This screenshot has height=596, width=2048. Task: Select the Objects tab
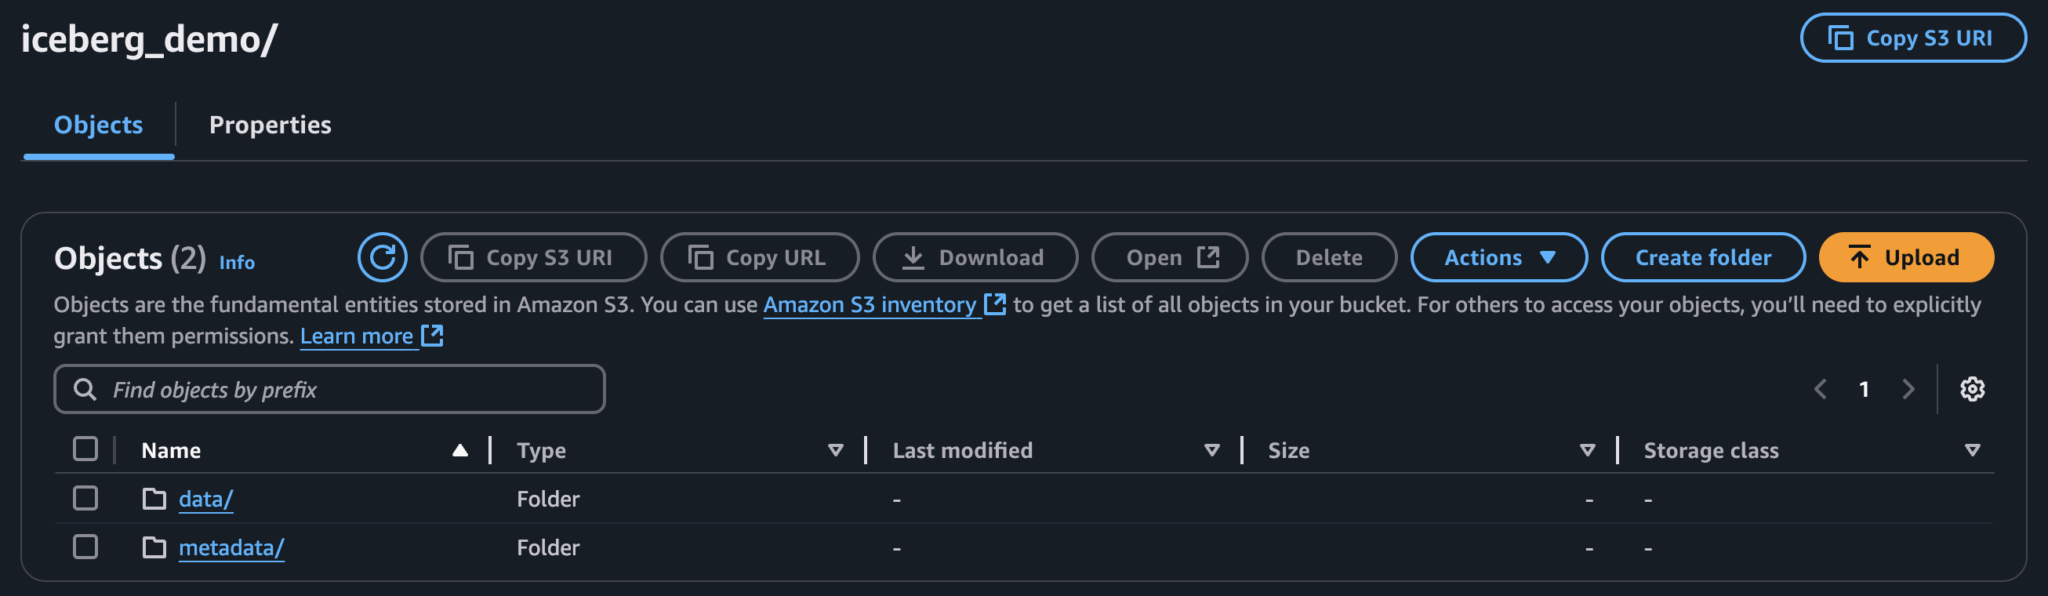pyautogui.click(x=98, y=125)
